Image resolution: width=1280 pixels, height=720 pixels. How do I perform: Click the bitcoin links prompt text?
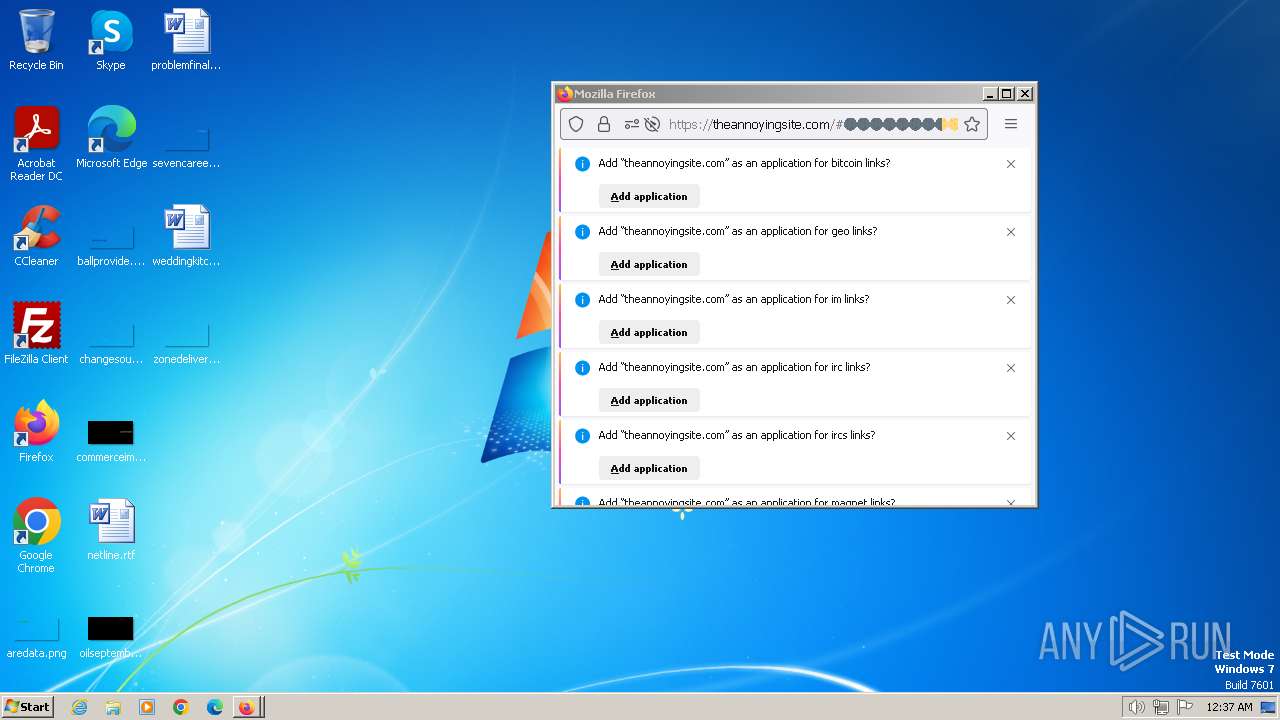pos(744,163)
